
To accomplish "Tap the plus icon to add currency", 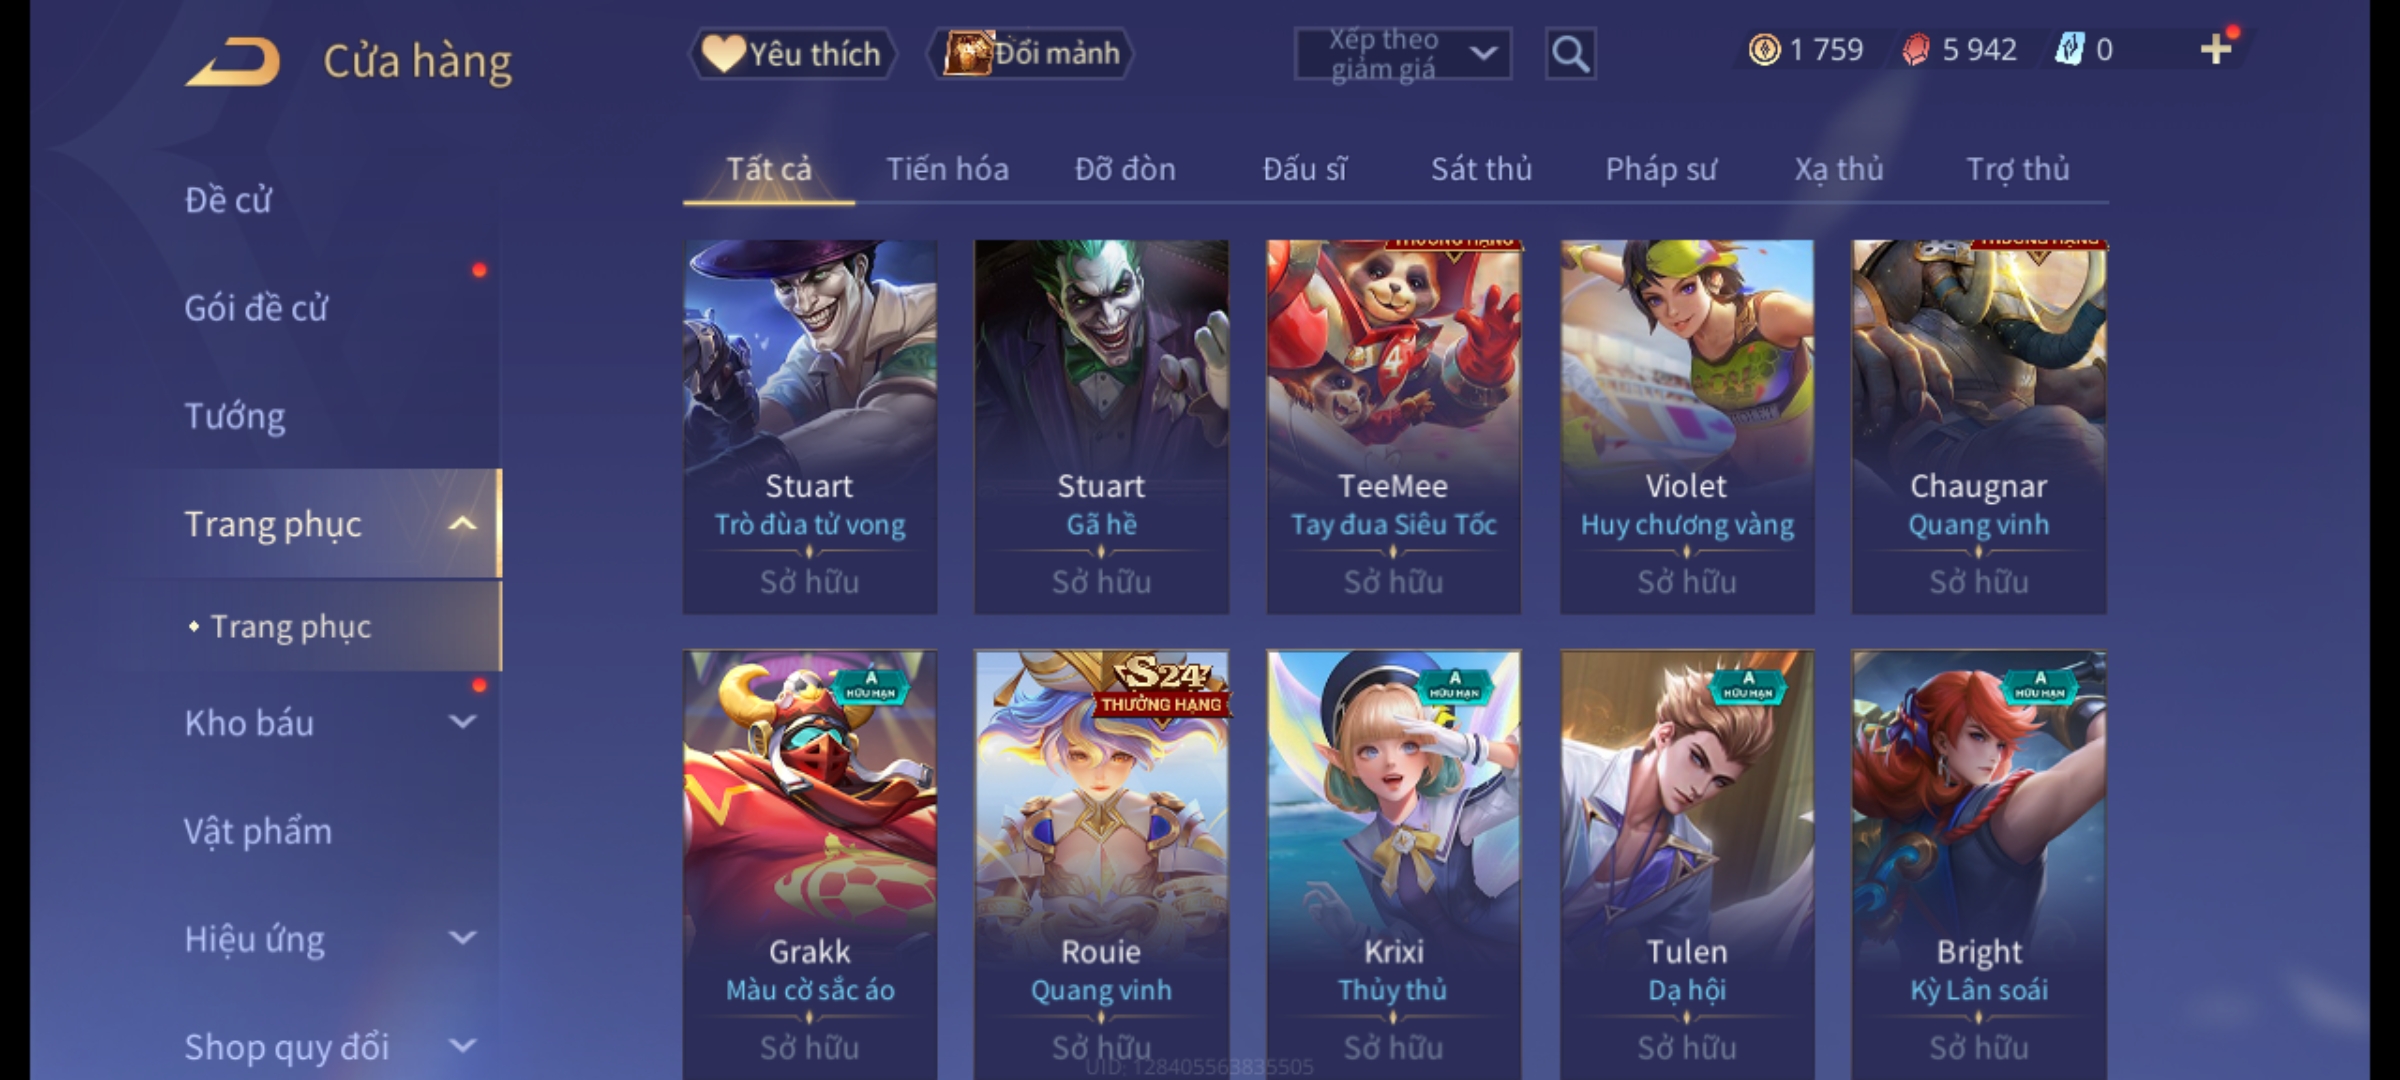I will tap(2216, 49).
